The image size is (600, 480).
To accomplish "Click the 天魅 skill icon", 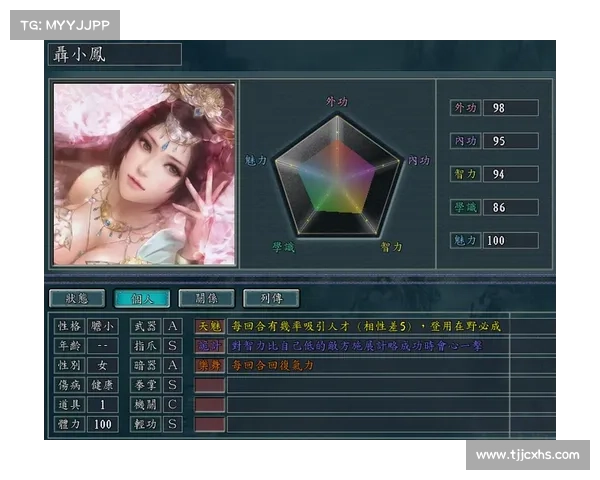I will [x=209, y=326].
